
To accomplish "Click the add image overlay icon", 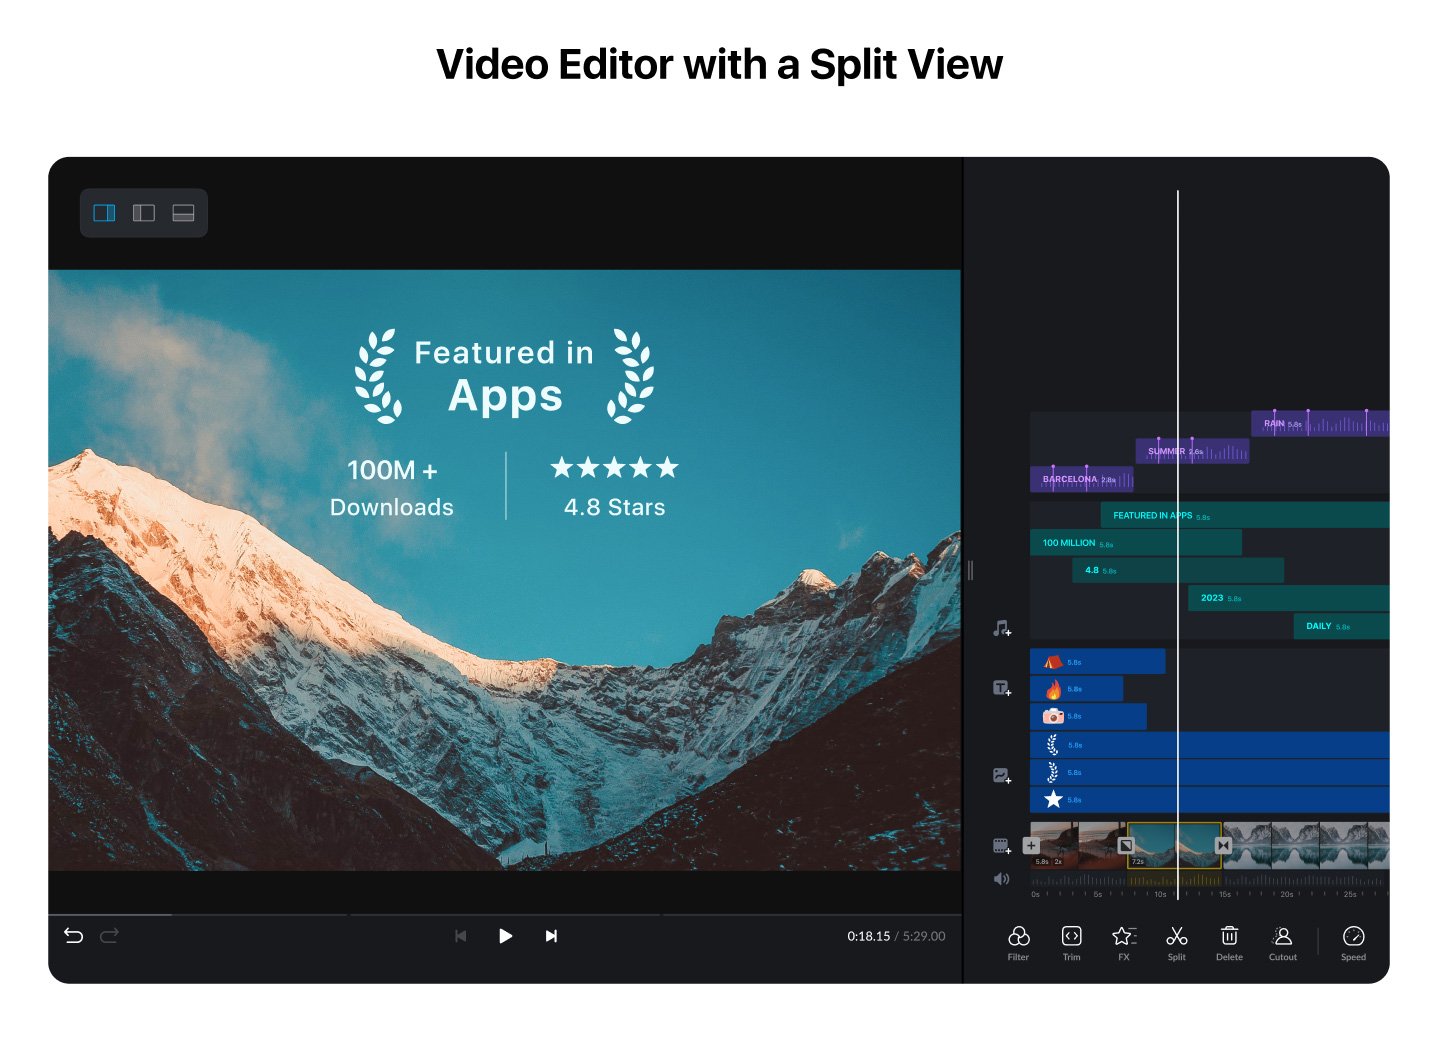I will 1001,776.
